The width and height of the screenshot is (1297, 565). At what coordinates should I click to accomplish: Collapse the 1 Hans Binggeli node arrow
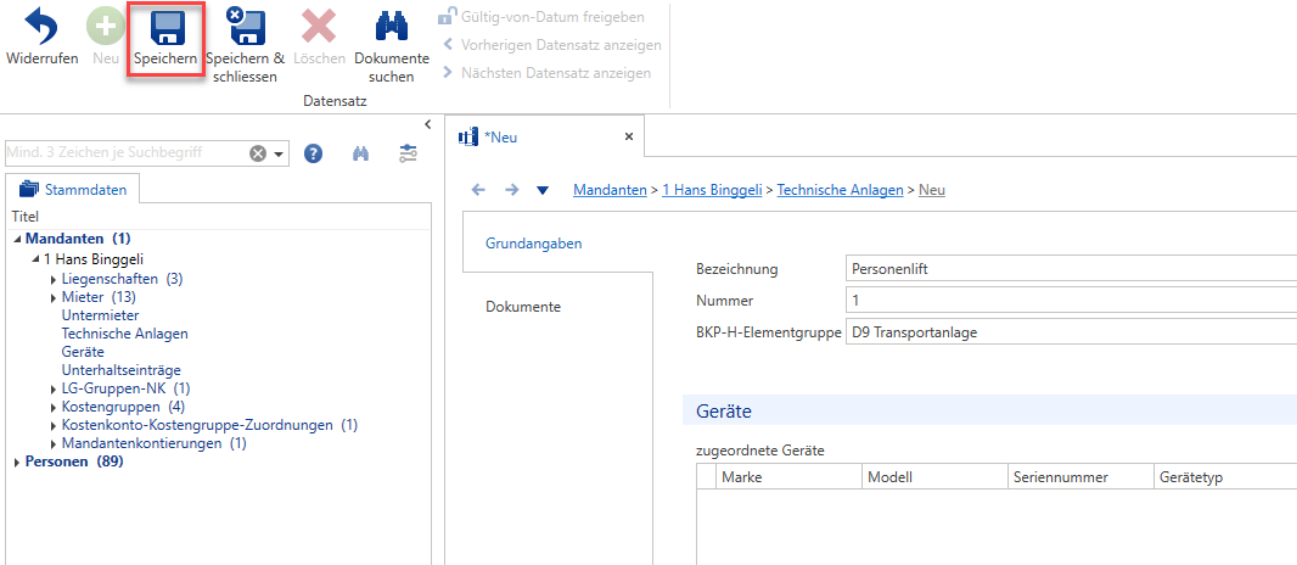pyautogui.click(x=35, y=259)
